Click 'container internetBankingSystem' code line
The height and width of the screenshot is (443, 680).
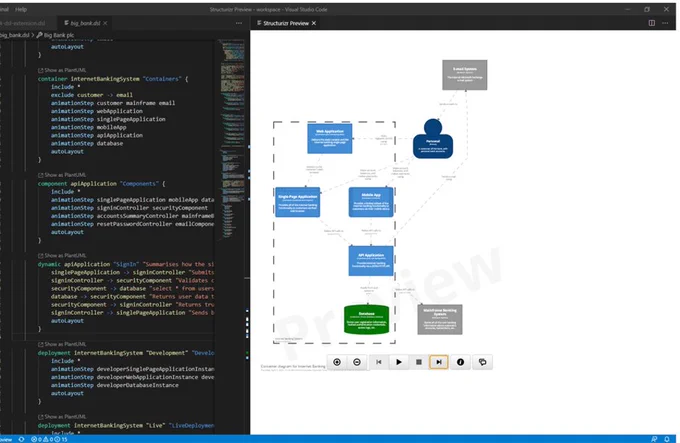click(x=113, y=79)
